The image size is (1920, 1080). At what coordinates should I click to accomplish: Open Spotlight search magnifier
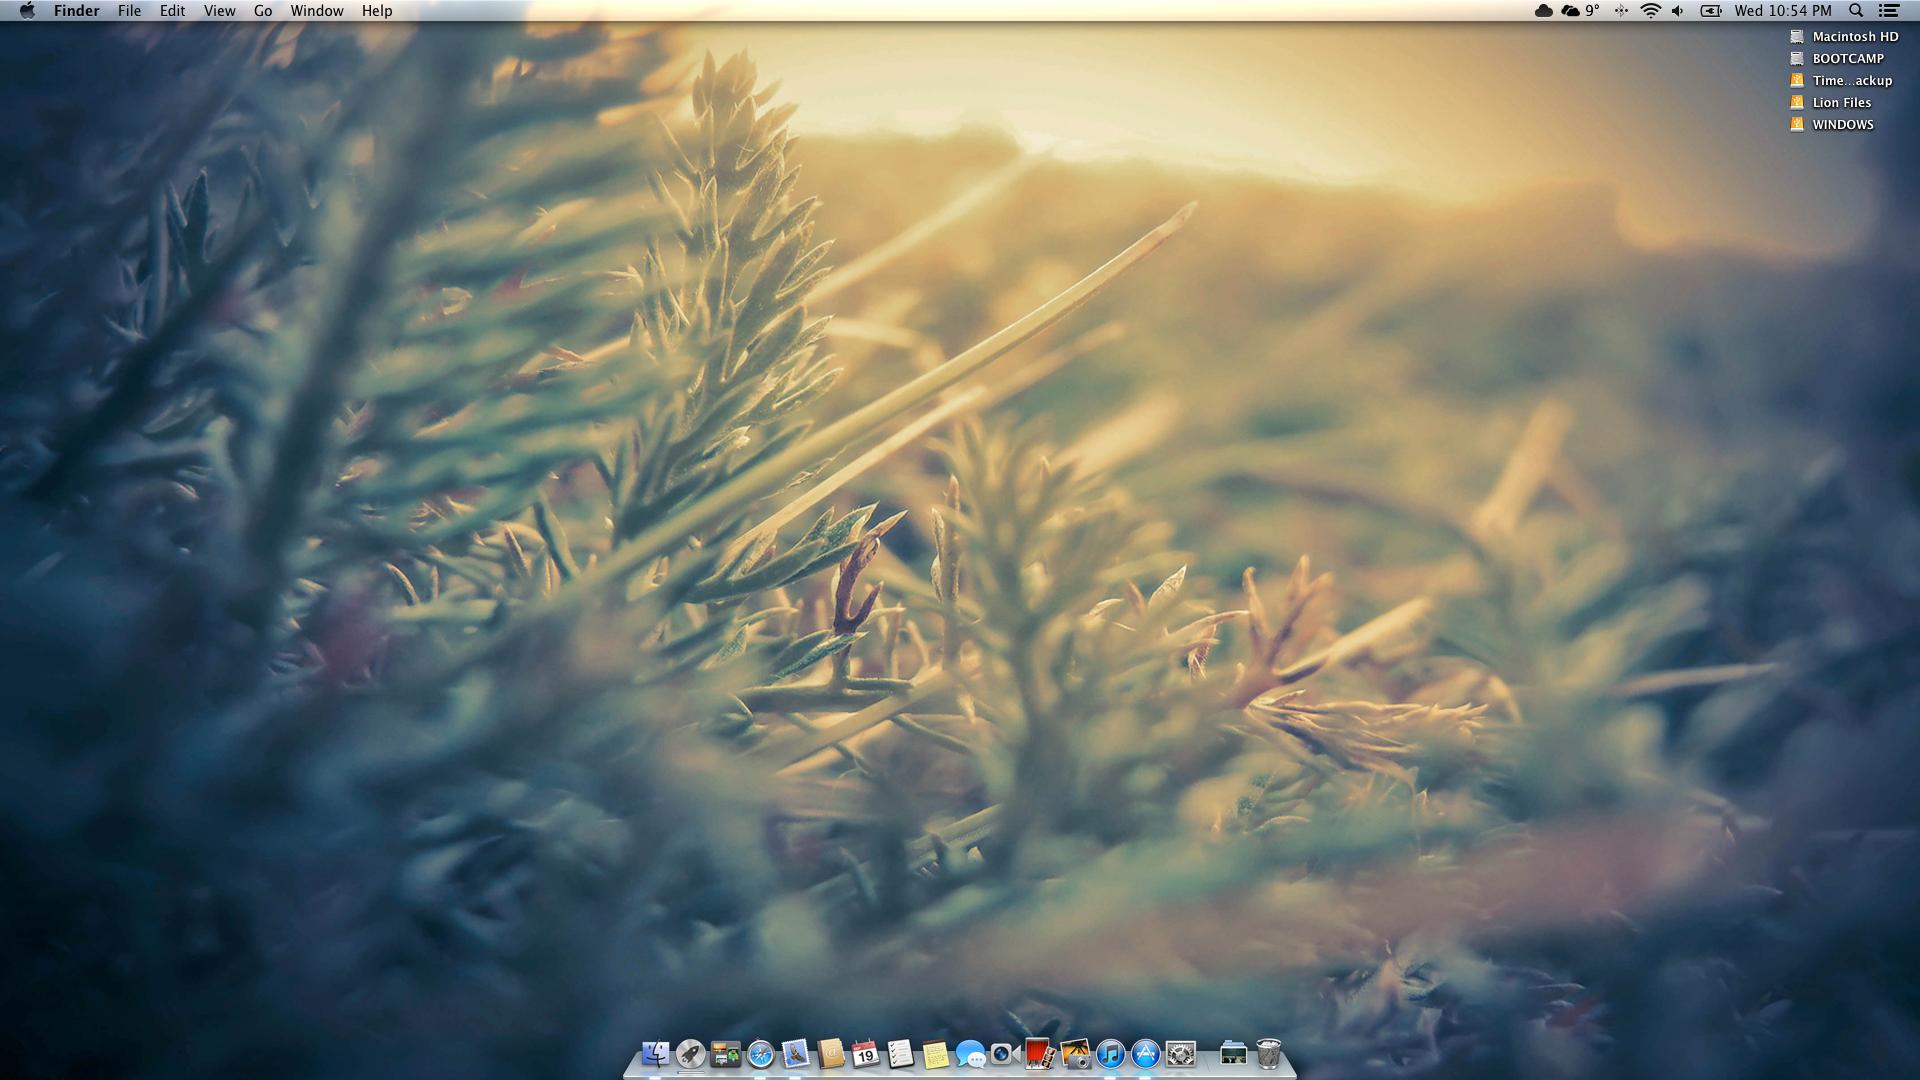[x=1856, y=10]
